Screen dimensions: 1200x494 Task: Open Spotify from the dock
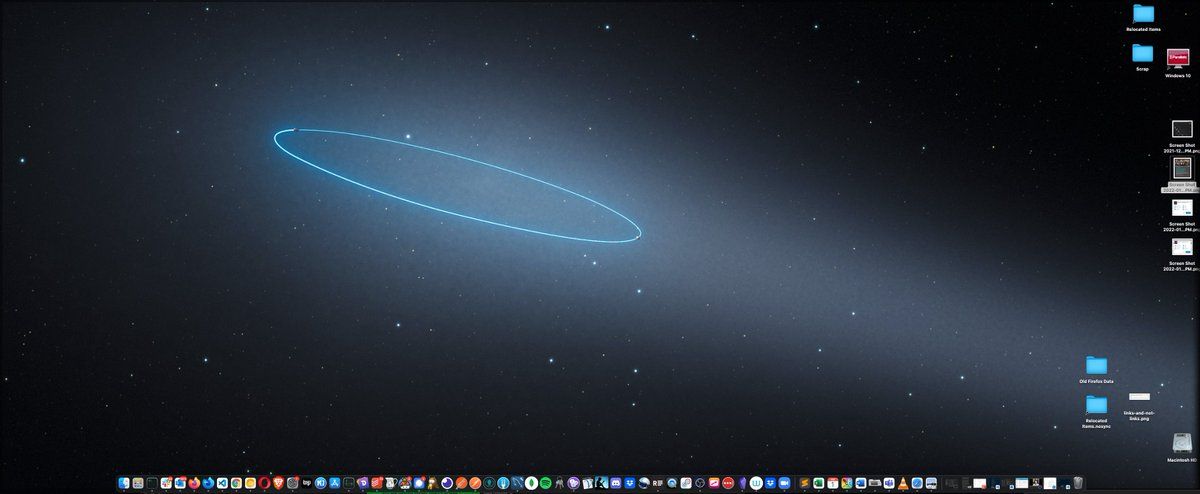(x=545, y=483)
